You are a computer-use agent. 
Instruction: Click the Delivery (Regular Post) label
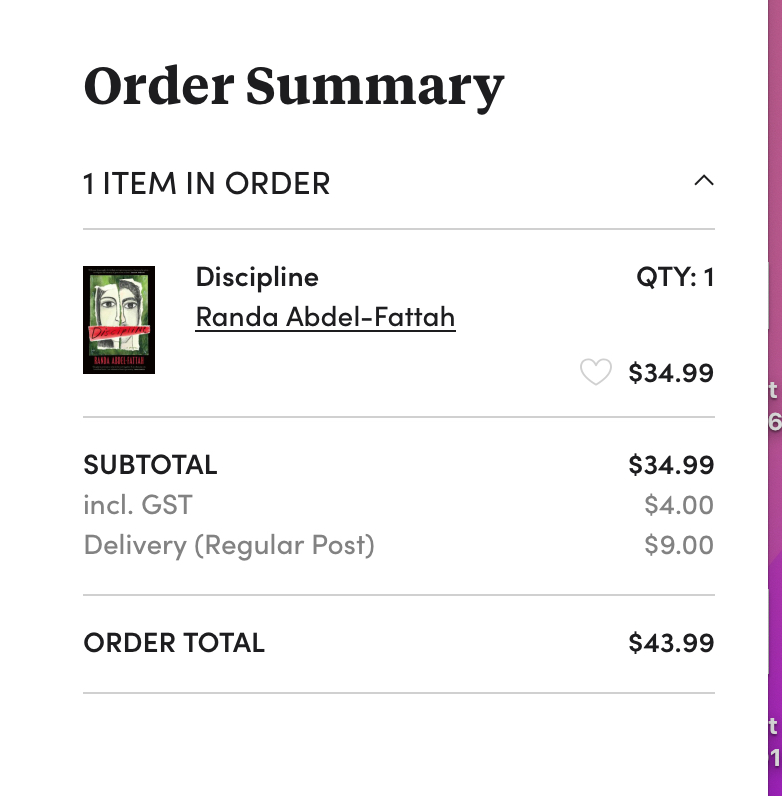pos(229,545)
